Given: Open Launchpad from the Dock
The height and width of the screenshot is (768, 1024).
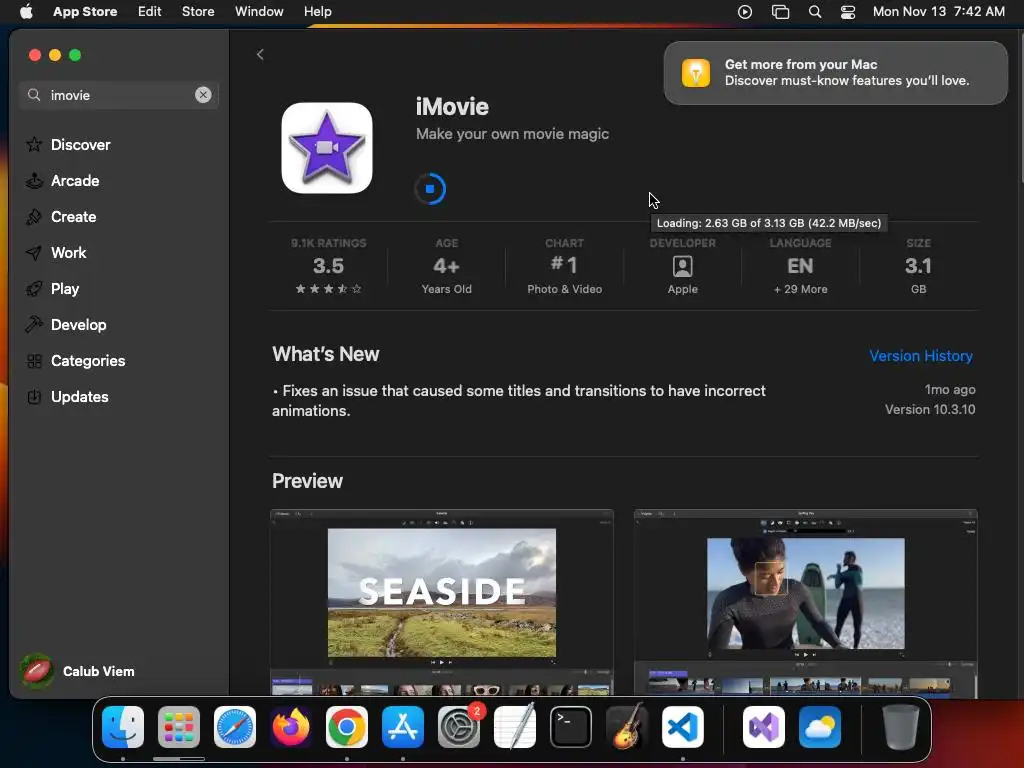Looking at the screenshot, I should 179,727.
